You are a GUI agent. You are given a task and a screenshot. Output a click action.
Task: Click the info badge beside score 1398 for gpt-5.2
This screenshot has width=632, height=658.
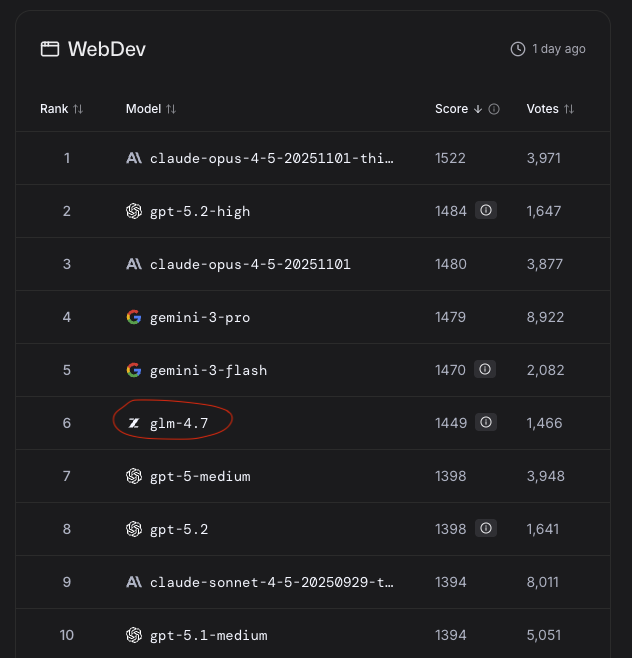[x=486, y=529]
